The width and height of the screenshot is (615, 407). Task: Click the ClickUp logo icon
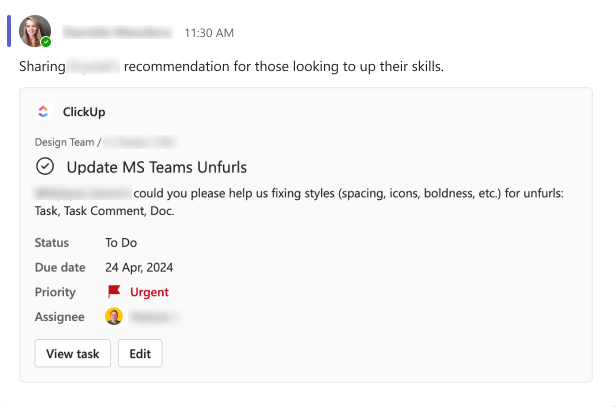(x=43, y=112)
